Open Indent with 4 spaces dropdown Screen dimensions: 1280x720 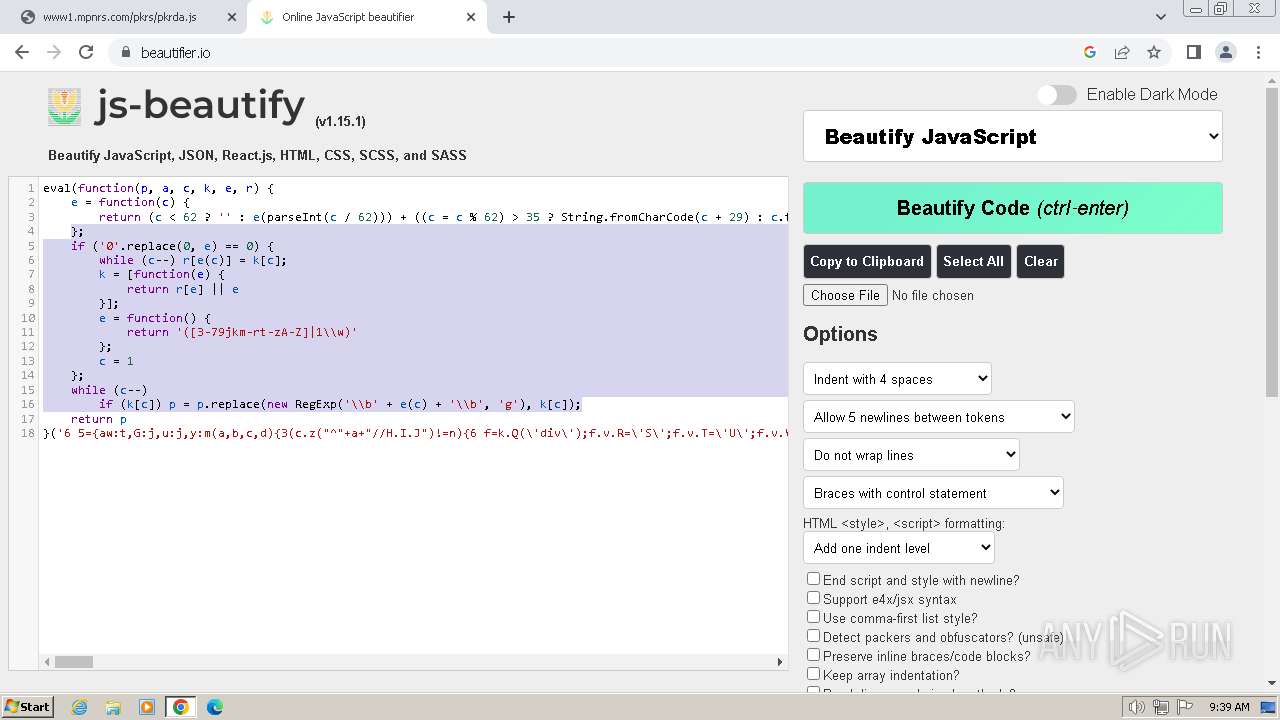(897, 379)
